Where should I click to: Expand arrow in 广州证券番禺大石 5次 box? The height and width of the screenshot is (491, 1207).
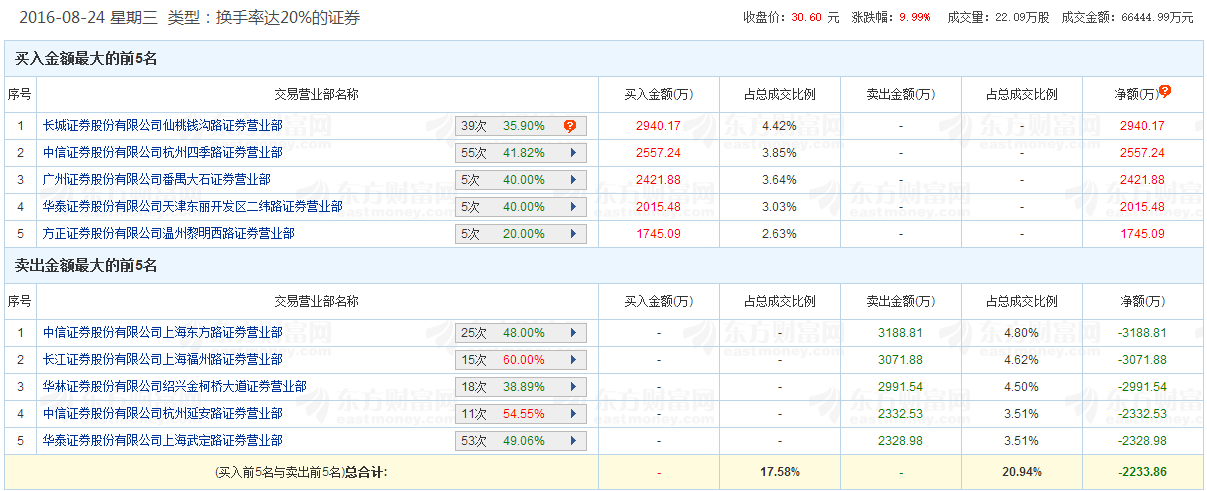(x=573, y=180)
